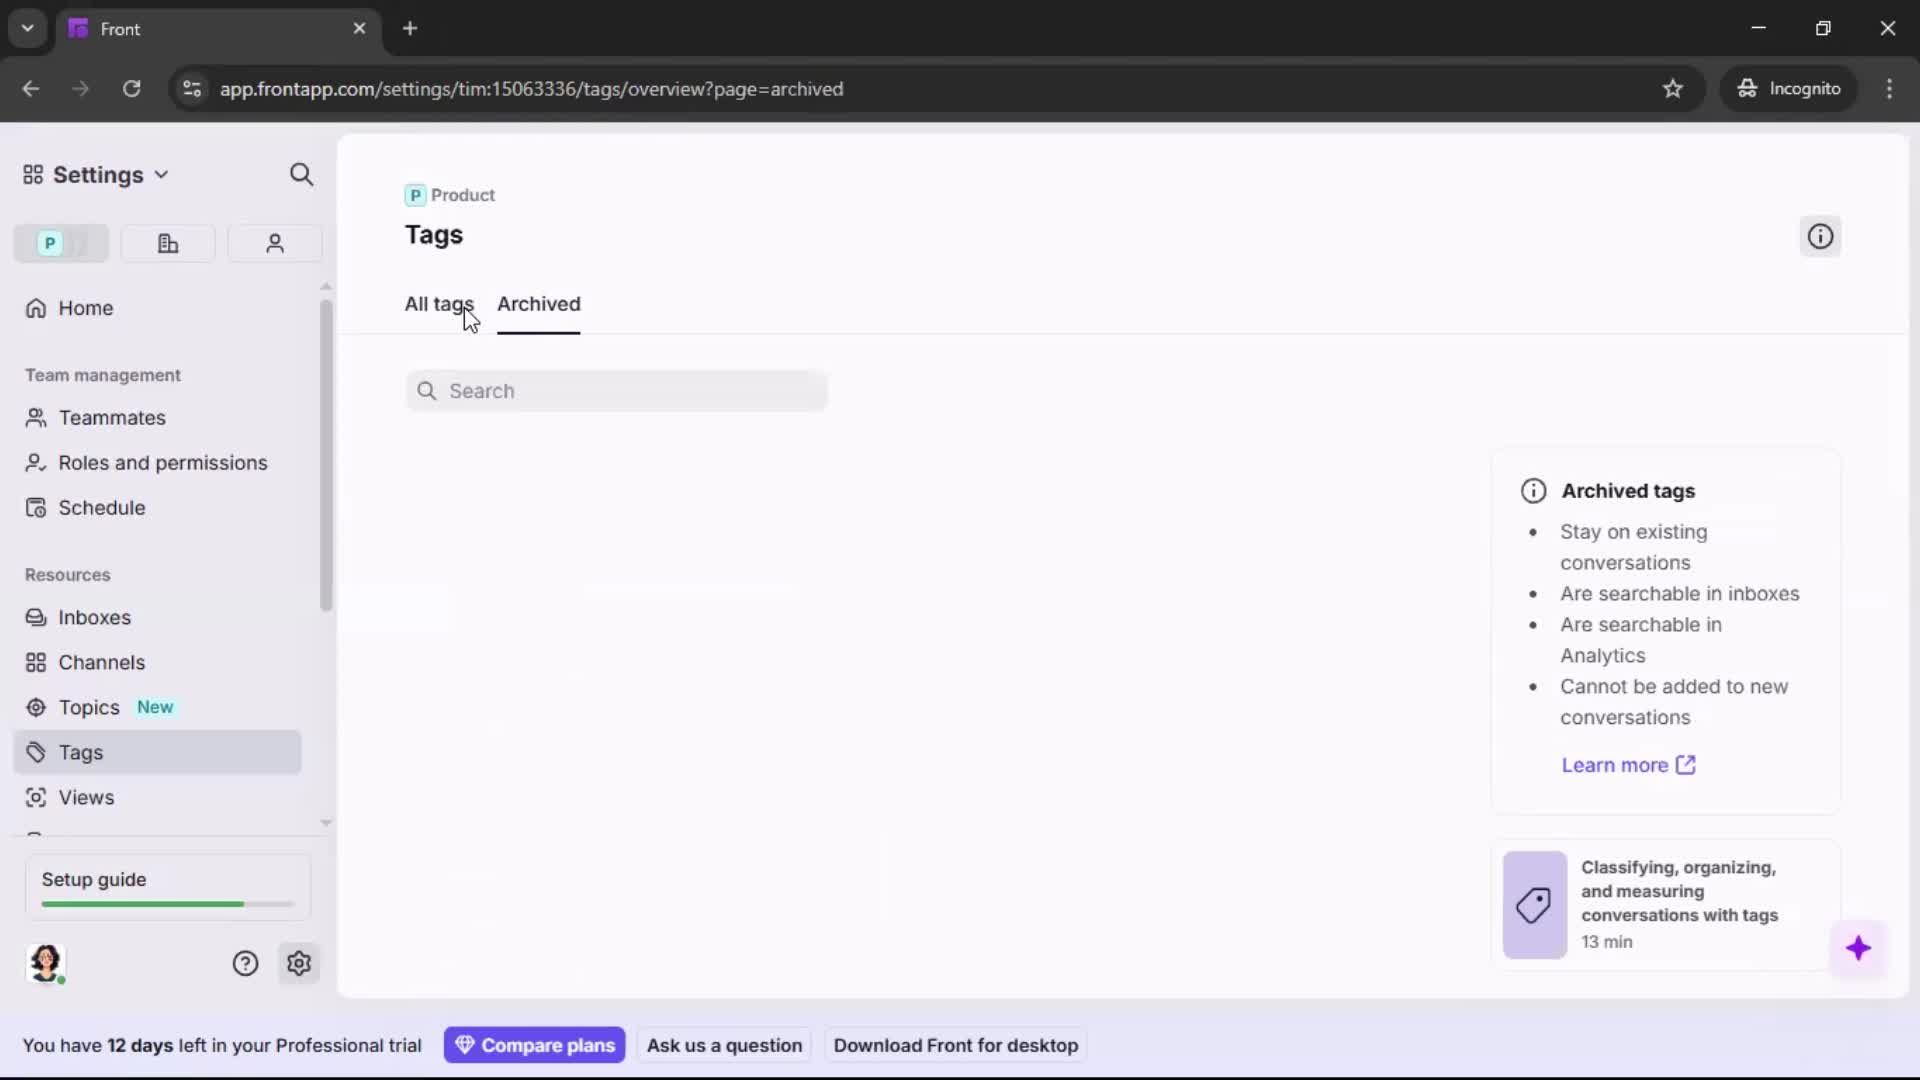
Task: Click inside the tag search field
Action: (x=617, y=391)
